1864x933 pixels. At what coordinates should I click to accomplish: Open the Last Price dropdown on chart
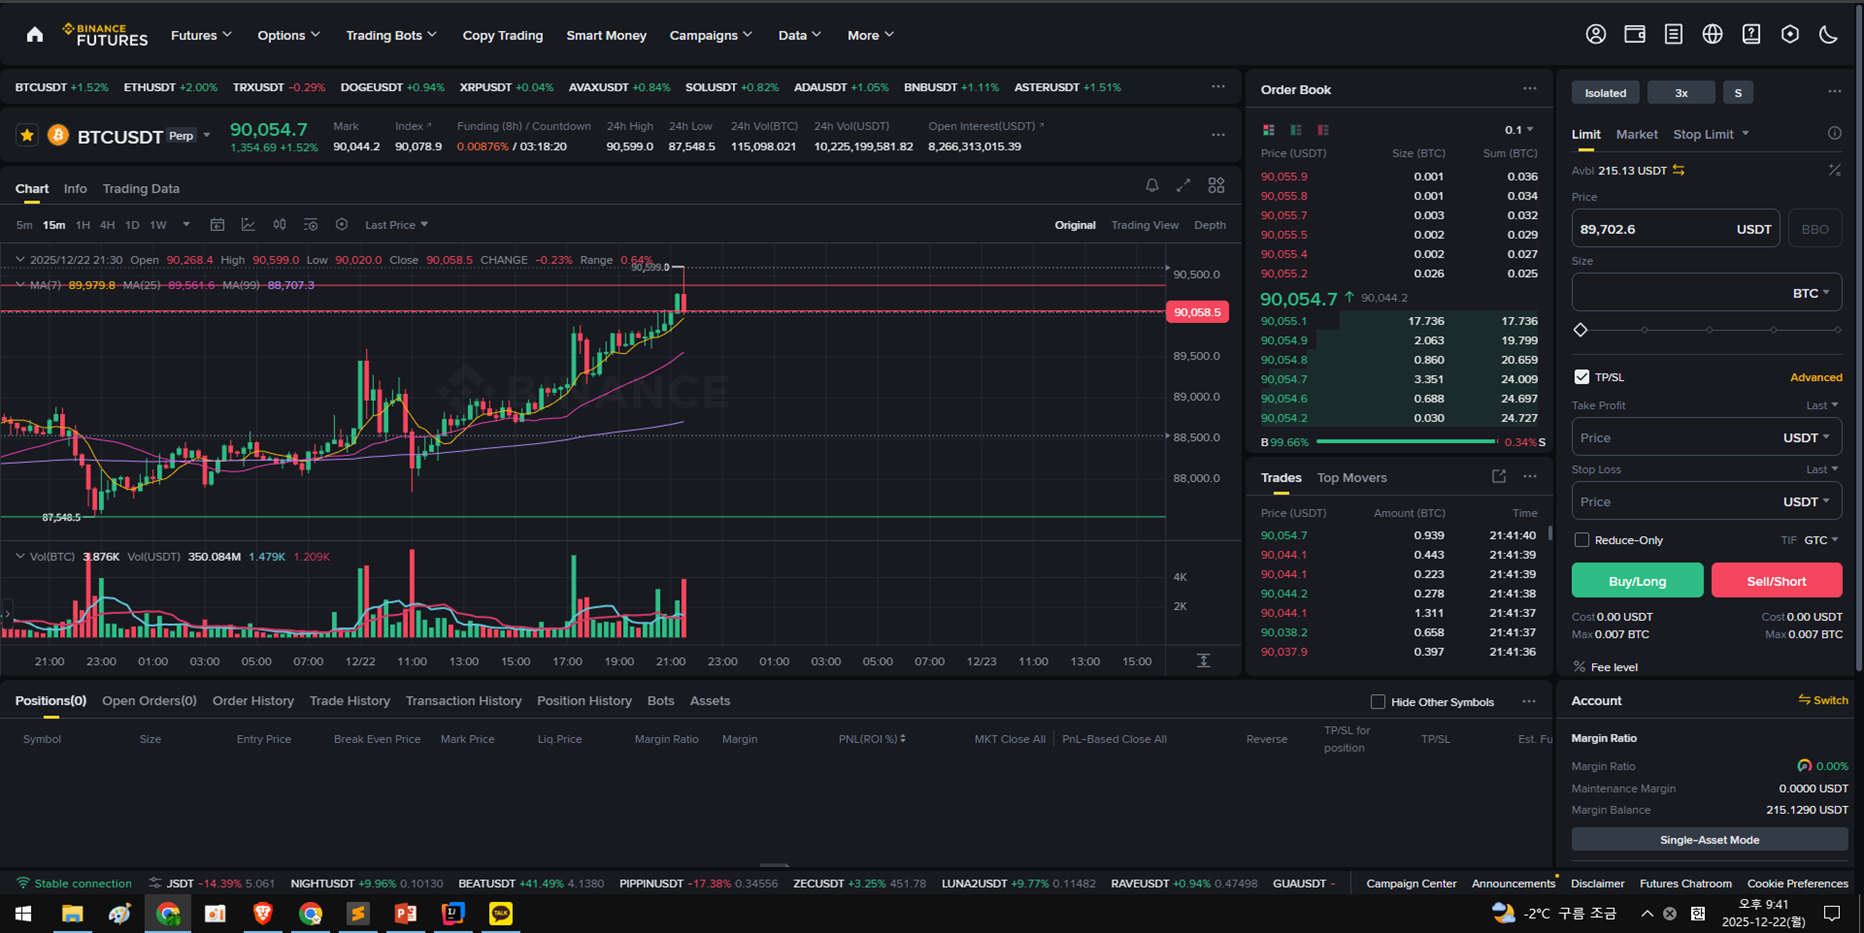pos(396,225)
